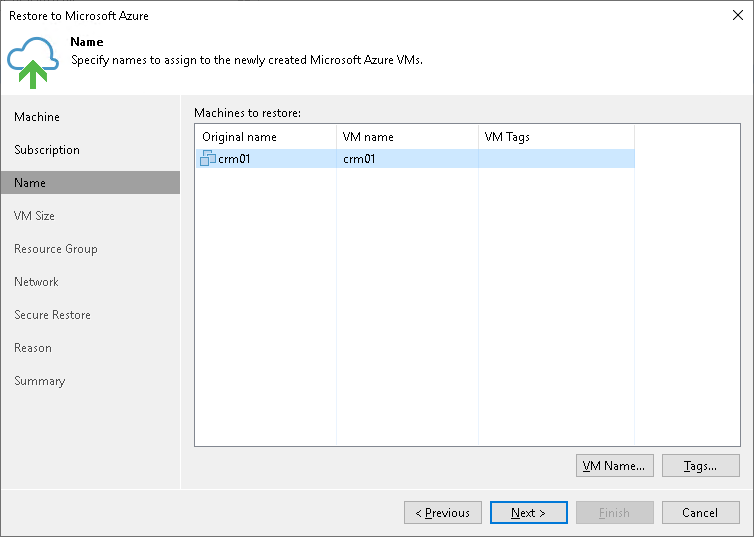Close the Restore to Microsoft Azure dialog
The width and height of the screenshot is (754, 537).
[738, 15]
